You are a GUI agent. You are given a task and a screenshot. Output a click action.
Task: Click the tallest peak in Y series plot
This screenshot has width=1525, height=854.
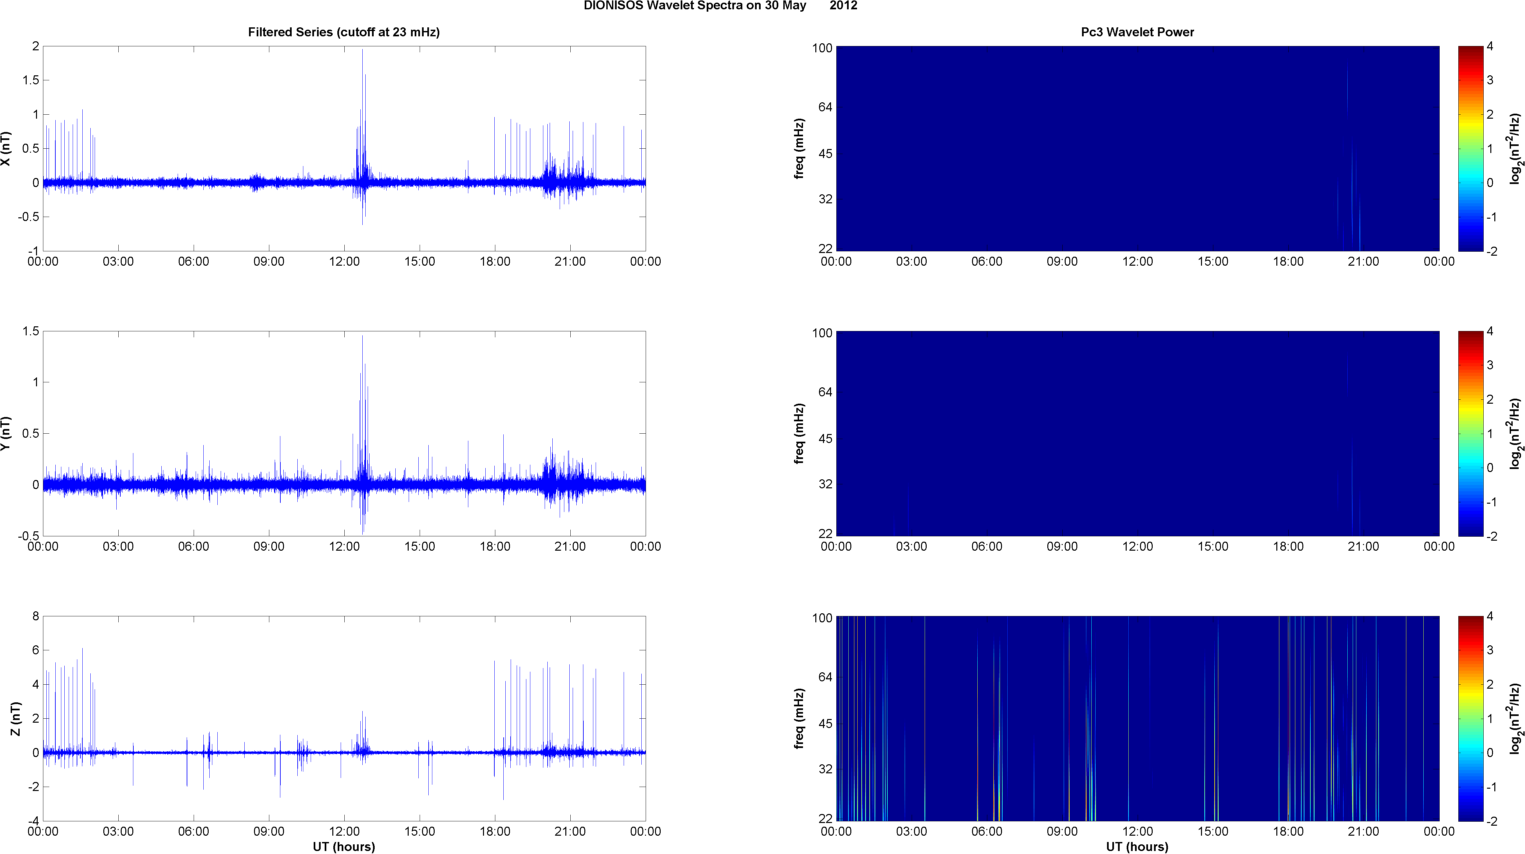pyautogui.click(x=363, y=338)
